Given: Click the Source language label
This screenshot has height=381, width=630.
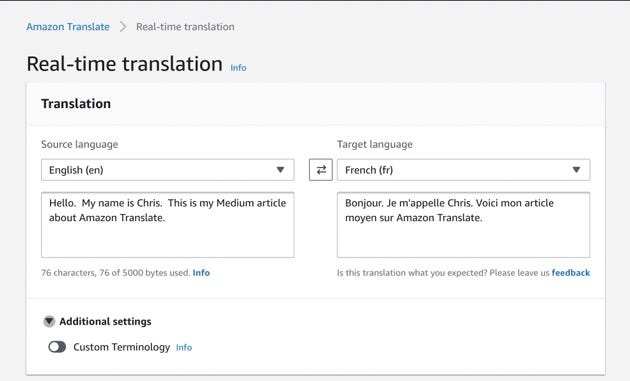Looking at the screenshot, I should pyautogui.click(x=80, y=145).
